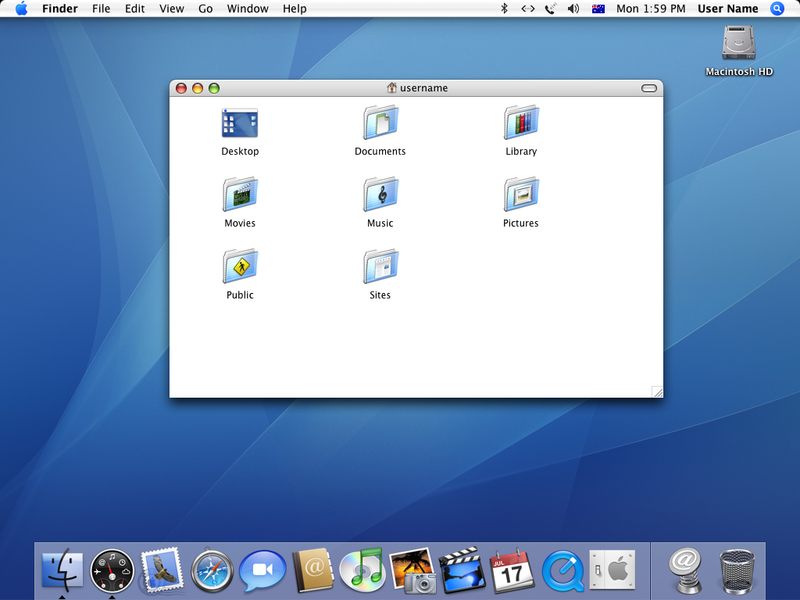Image resolution: width=800 pixels, height=600 pixels.
Task: Open the Help menu
Action: pyautogui.click(x=294, y=9)
